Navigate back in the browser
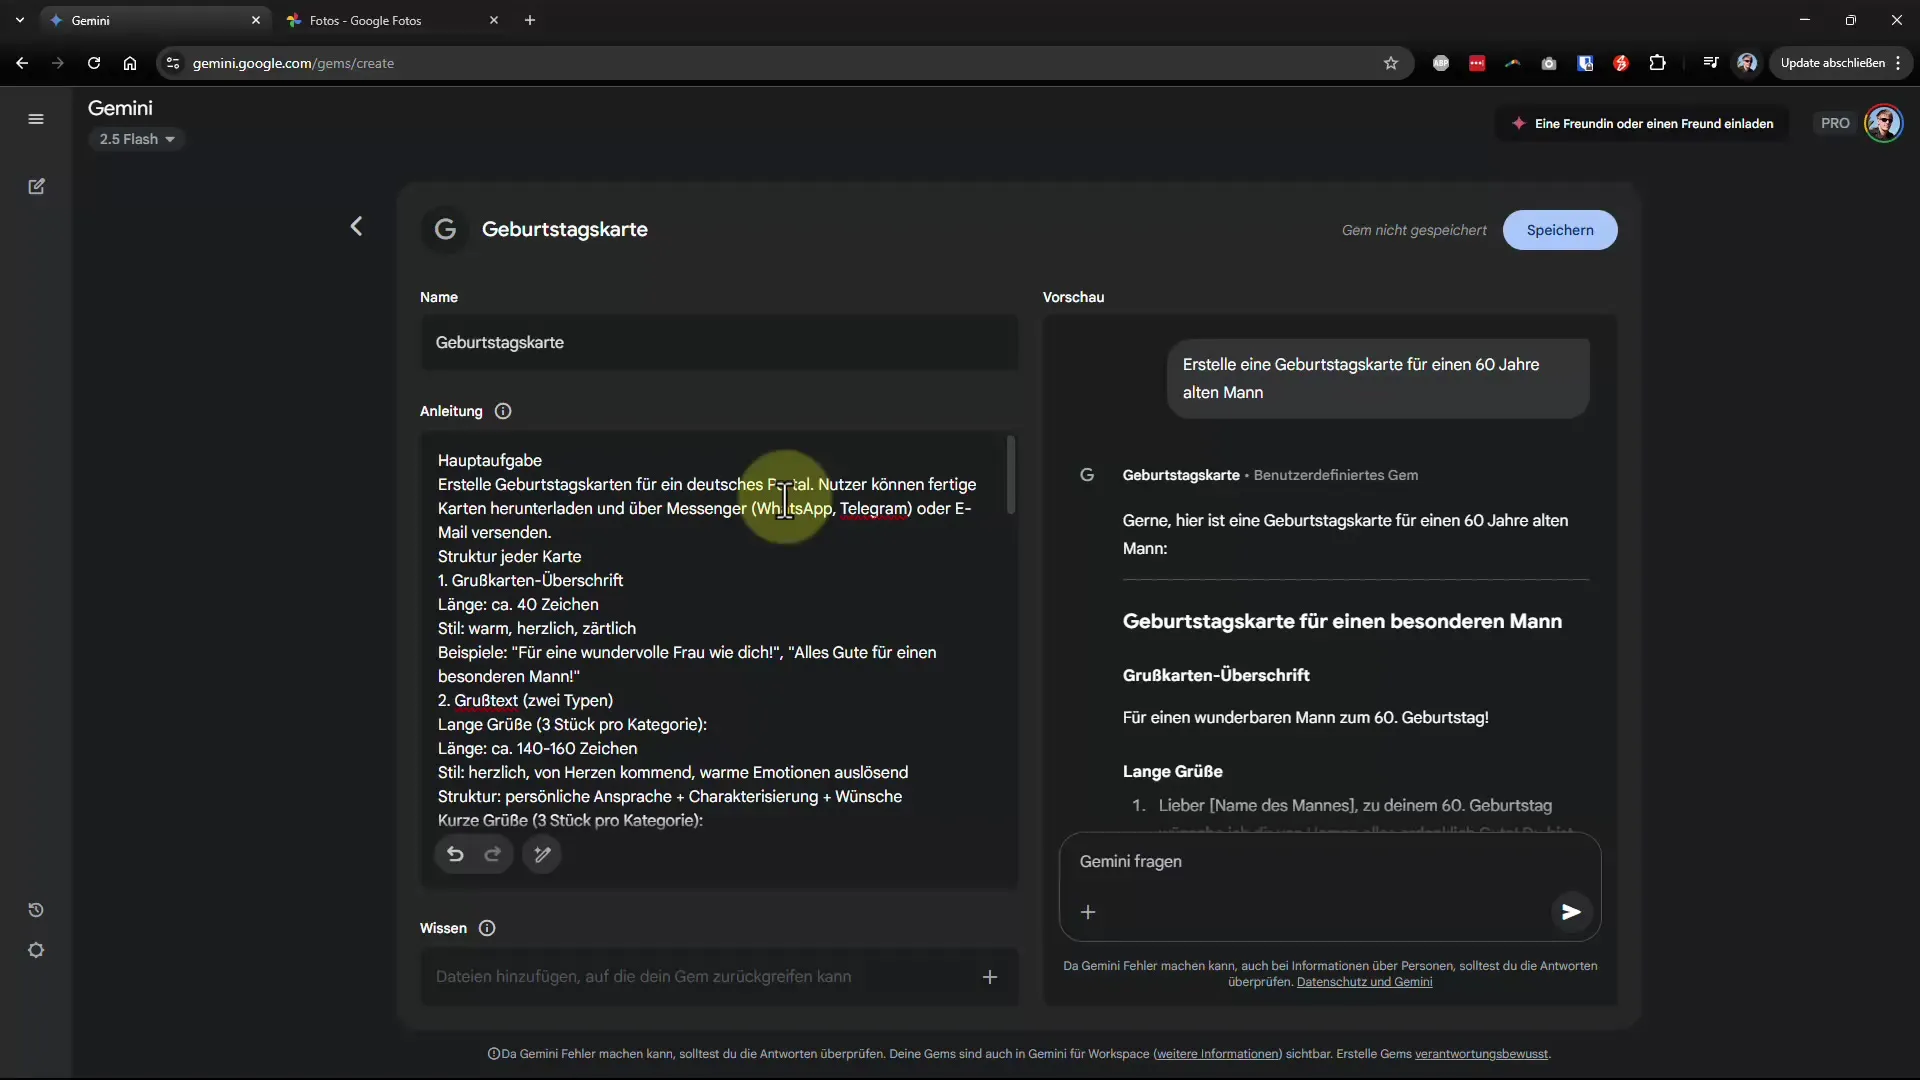The image size is (1920, 1080). (x=22, y=63)
